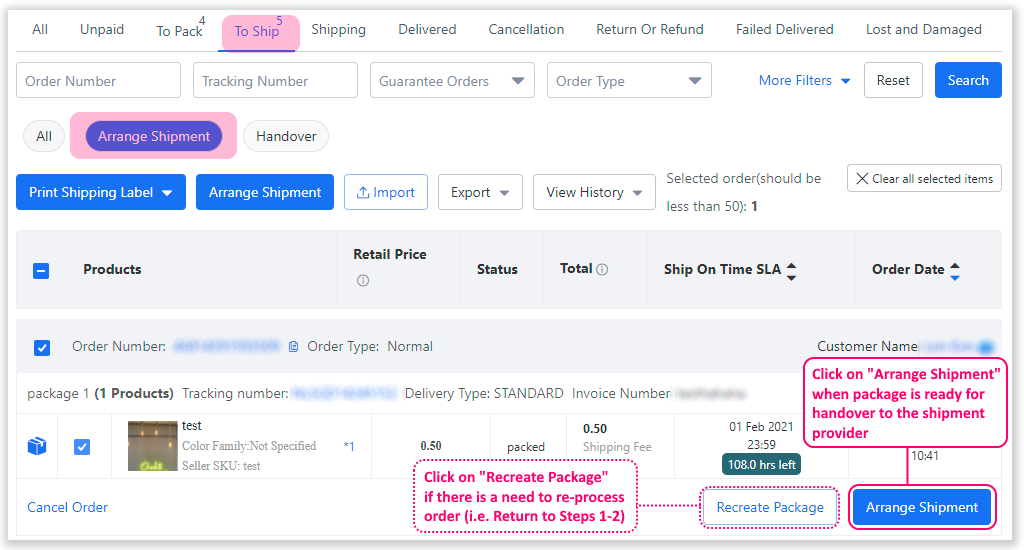Copy the order number icon
The height and width of the screenshot is (550, 1024).
click(293, 347)
